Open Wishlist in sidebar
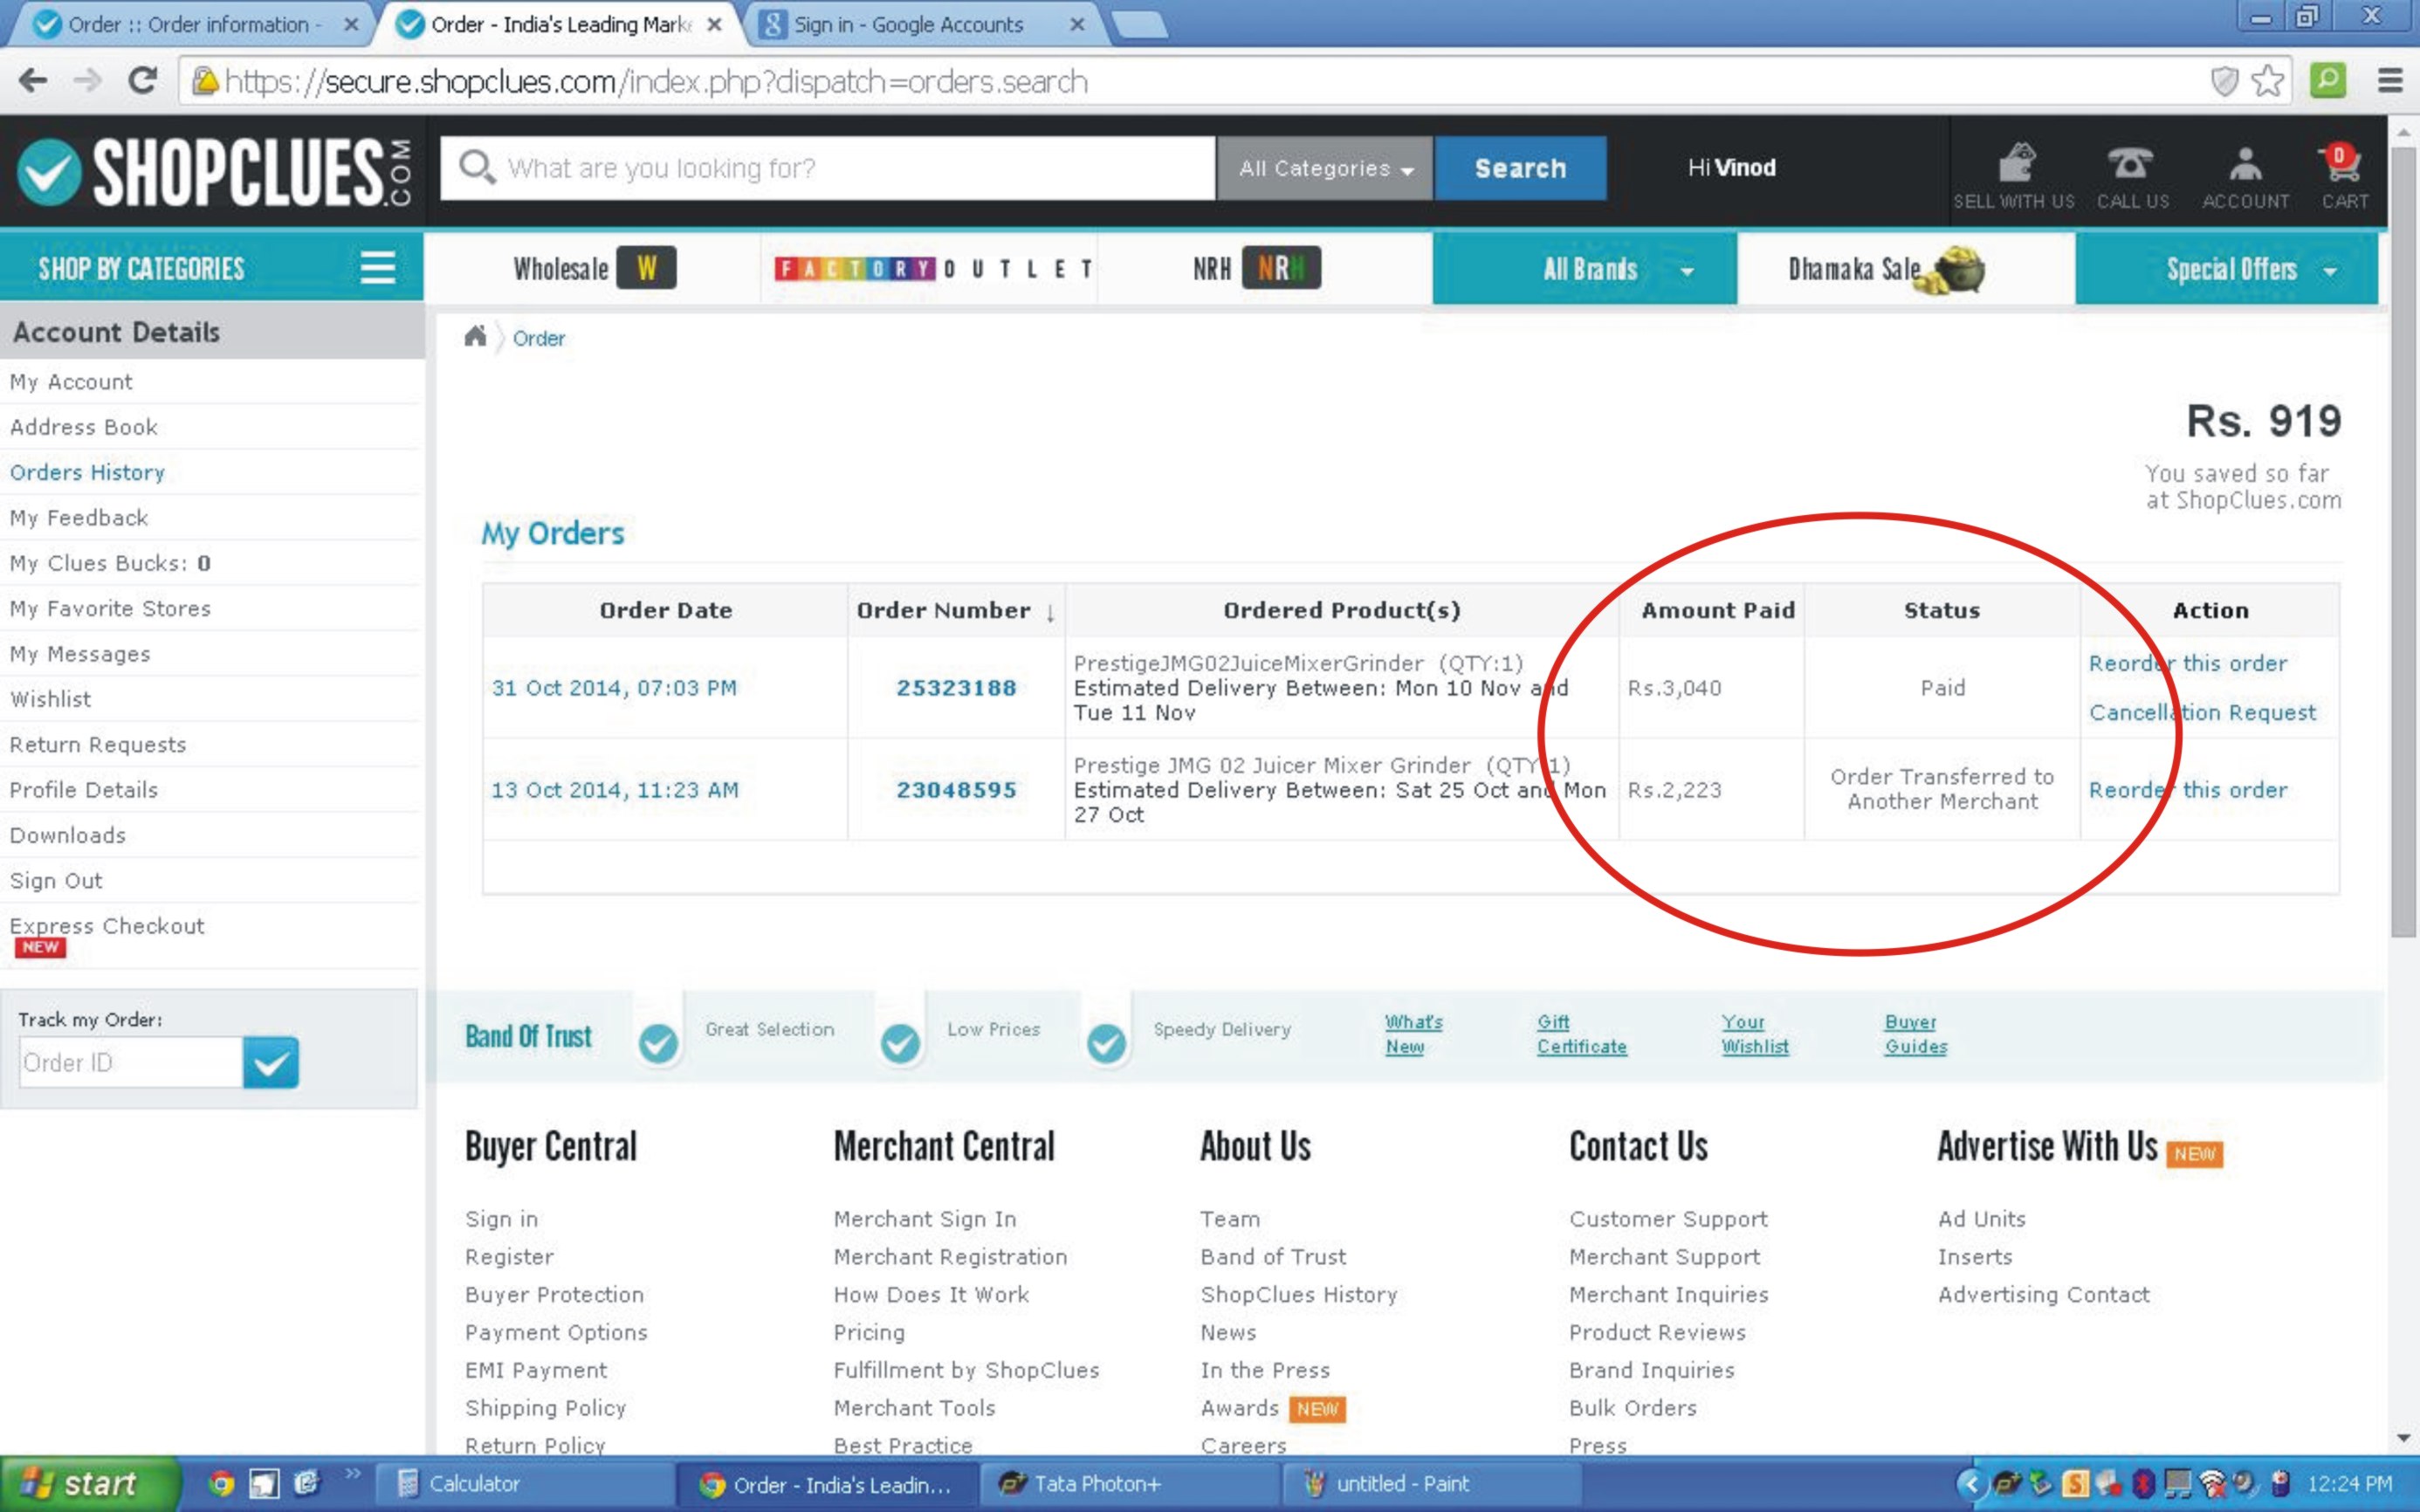Viewport: 2420px width, 1512px height. pos(50,699)
